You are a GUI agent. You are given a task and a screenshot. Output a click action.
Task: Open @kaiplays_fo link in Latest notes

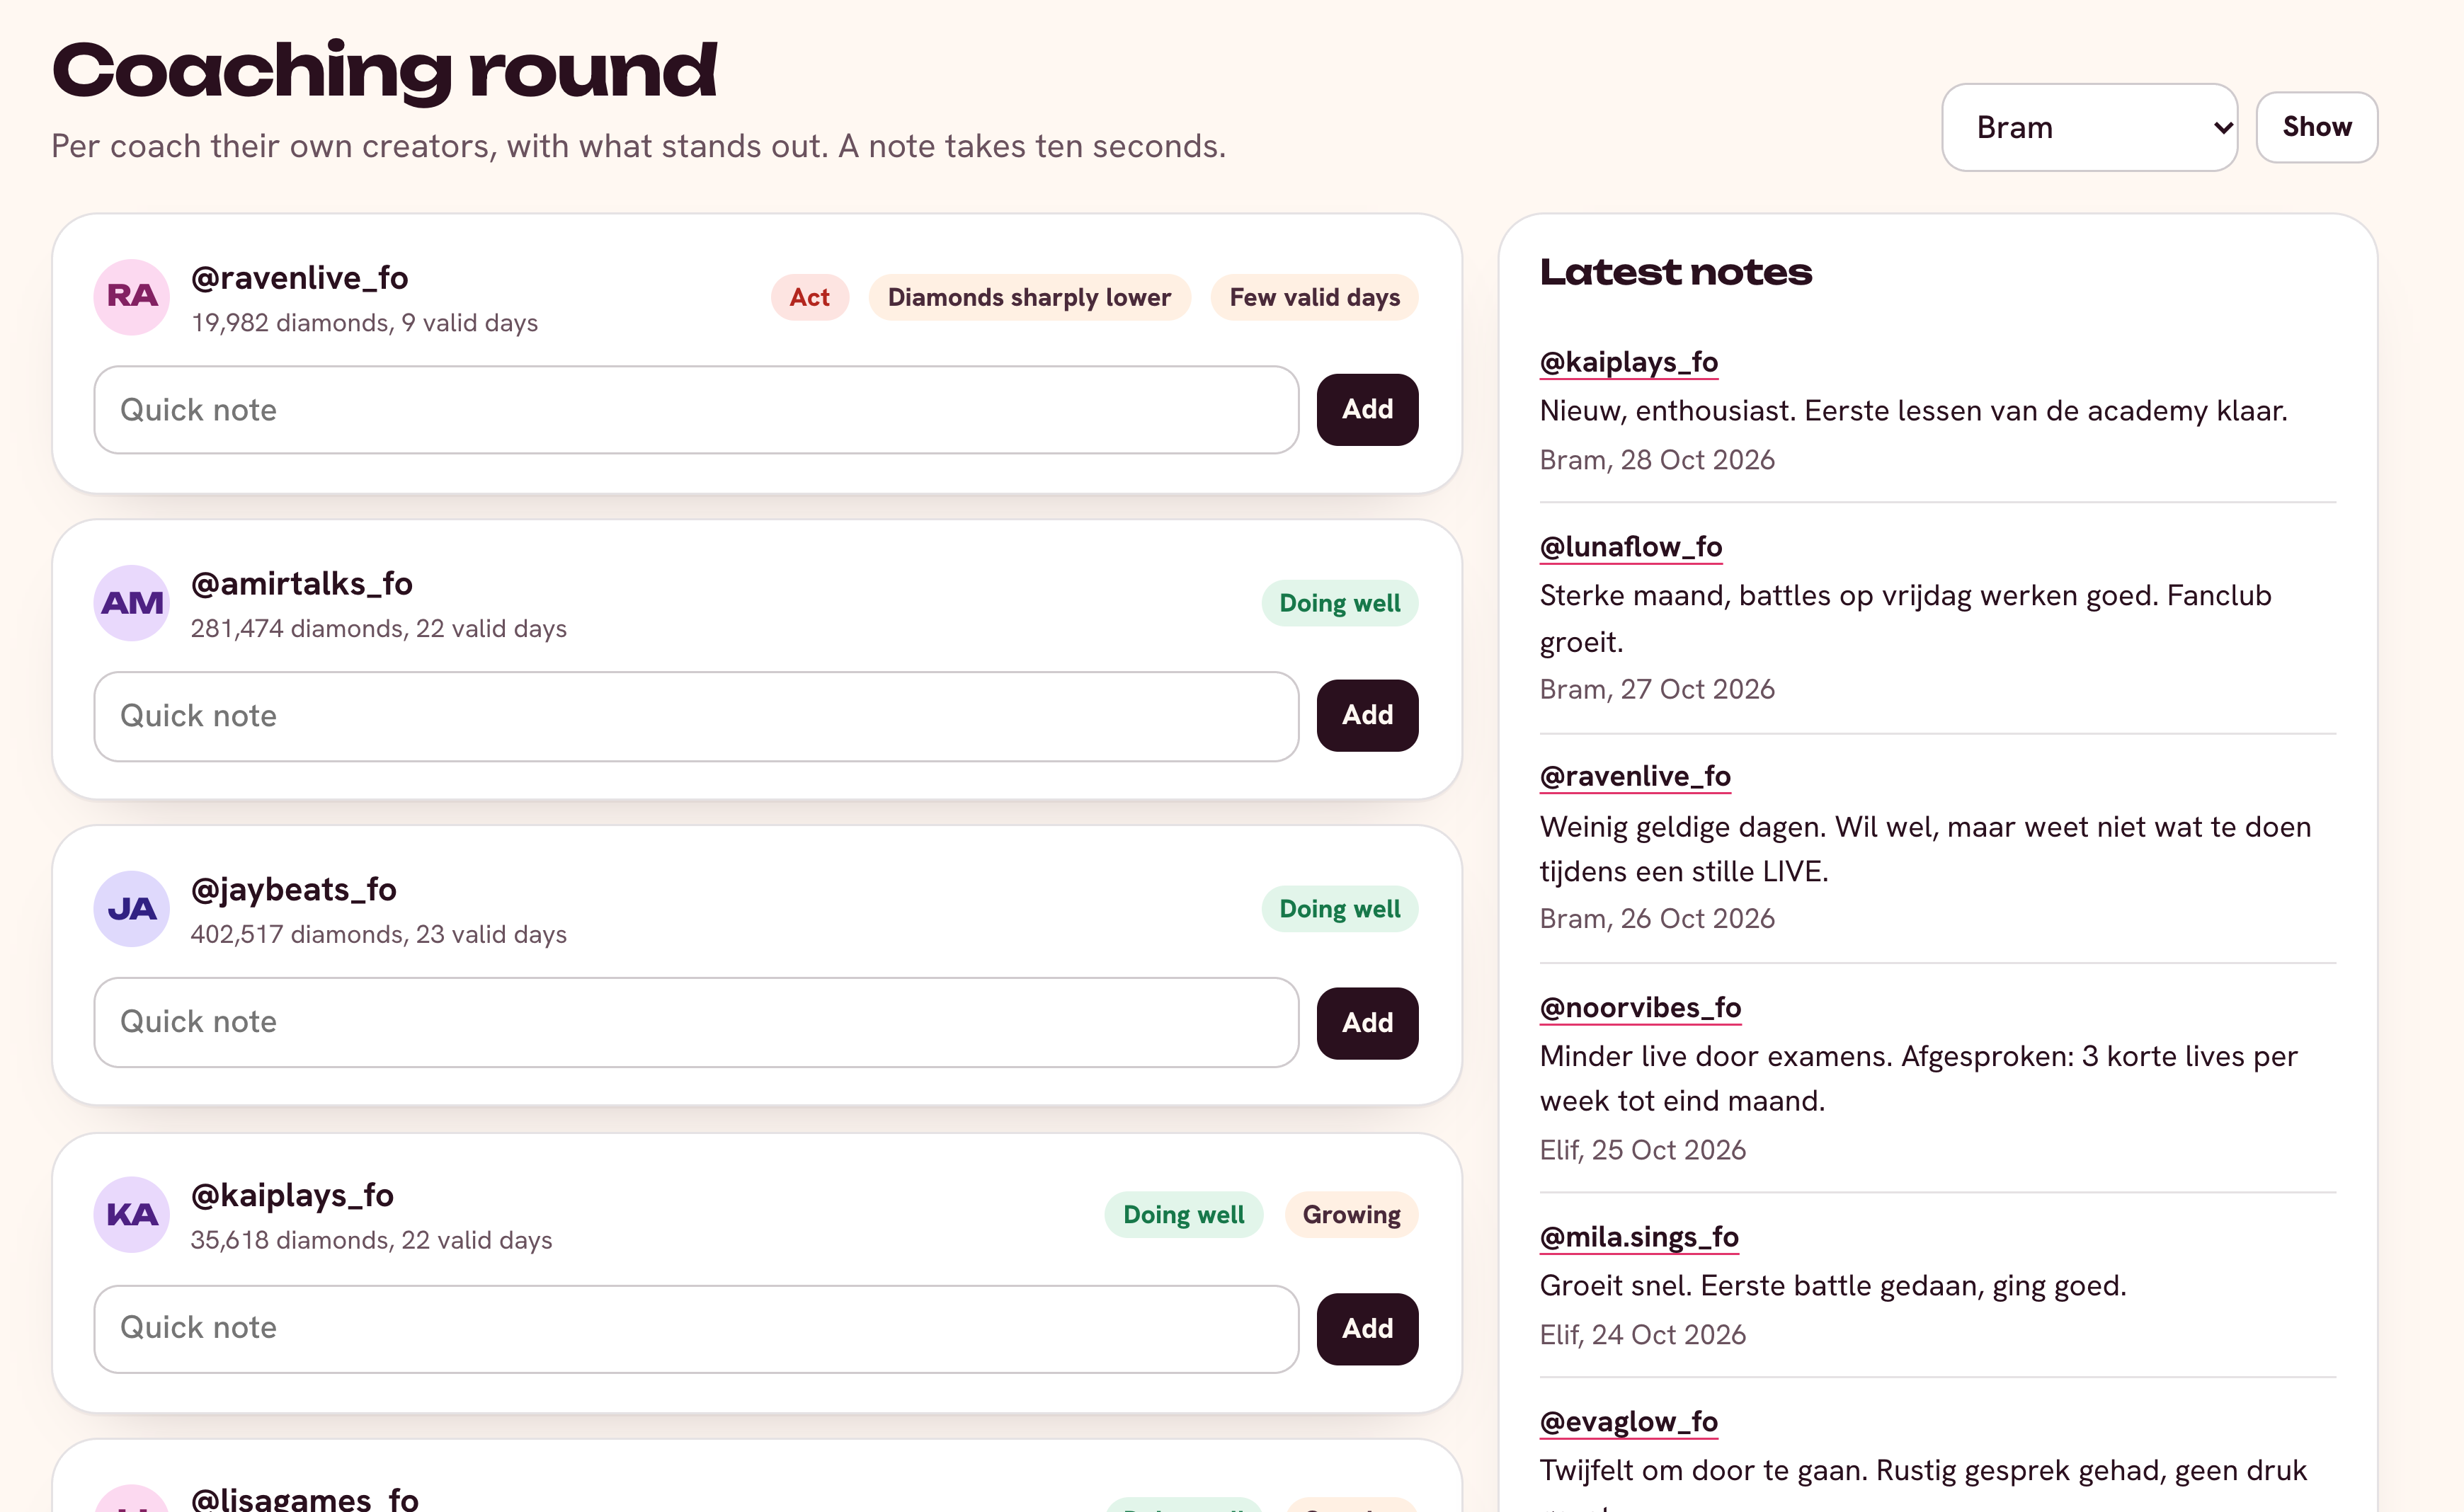pos(1629,362)
